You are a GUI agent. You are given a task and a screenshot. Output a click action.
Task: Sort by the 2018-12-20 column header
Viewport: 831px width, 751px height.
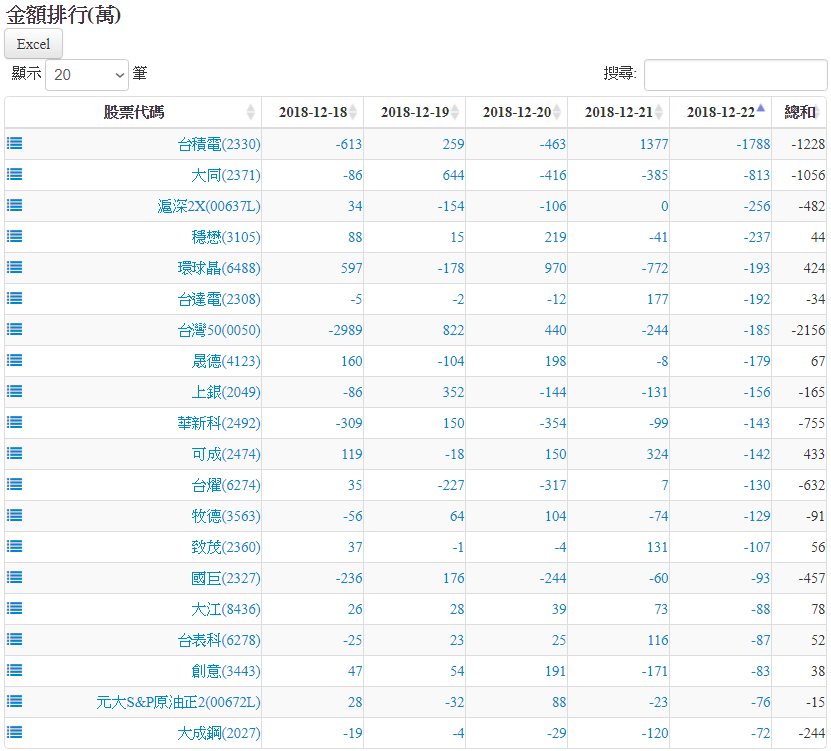pyautogui.click(x=516, y=112)
